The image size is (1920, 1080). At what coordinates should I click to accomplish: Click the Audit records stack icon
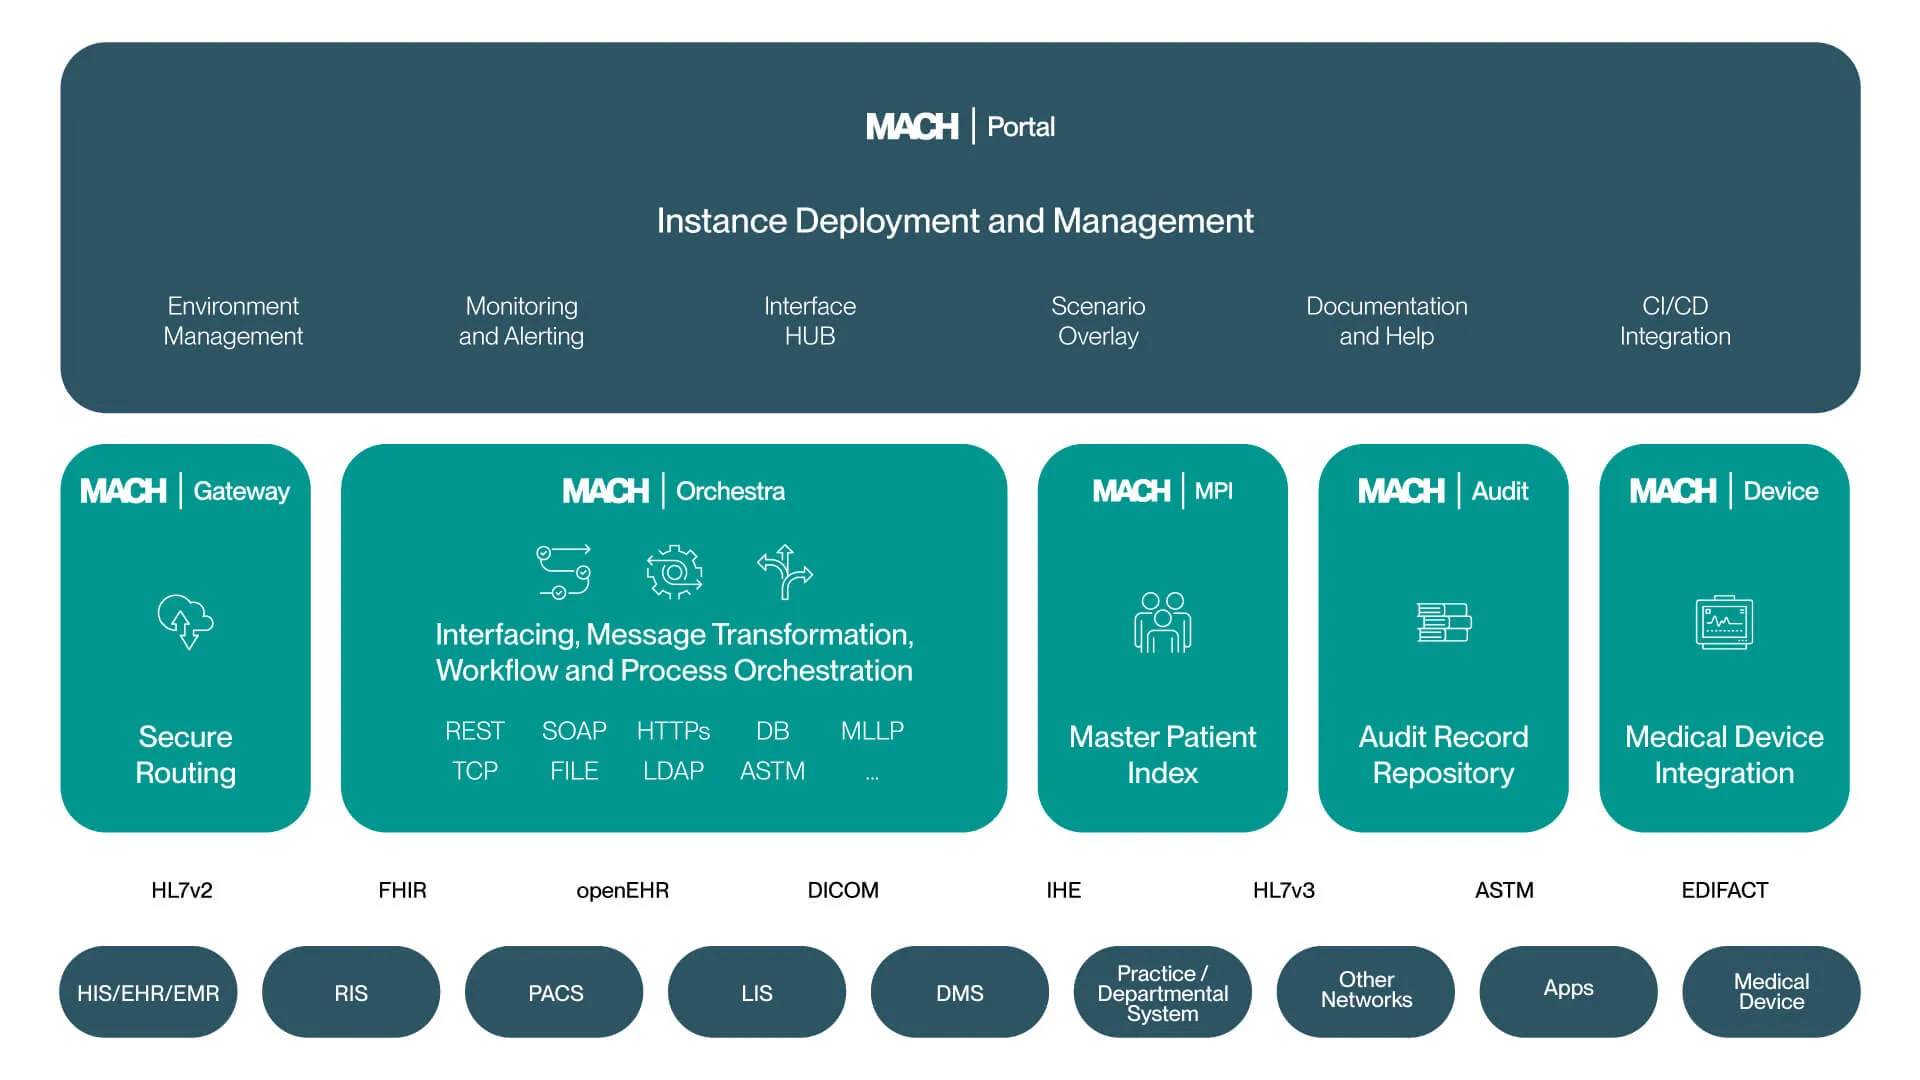coord(1444,622)
